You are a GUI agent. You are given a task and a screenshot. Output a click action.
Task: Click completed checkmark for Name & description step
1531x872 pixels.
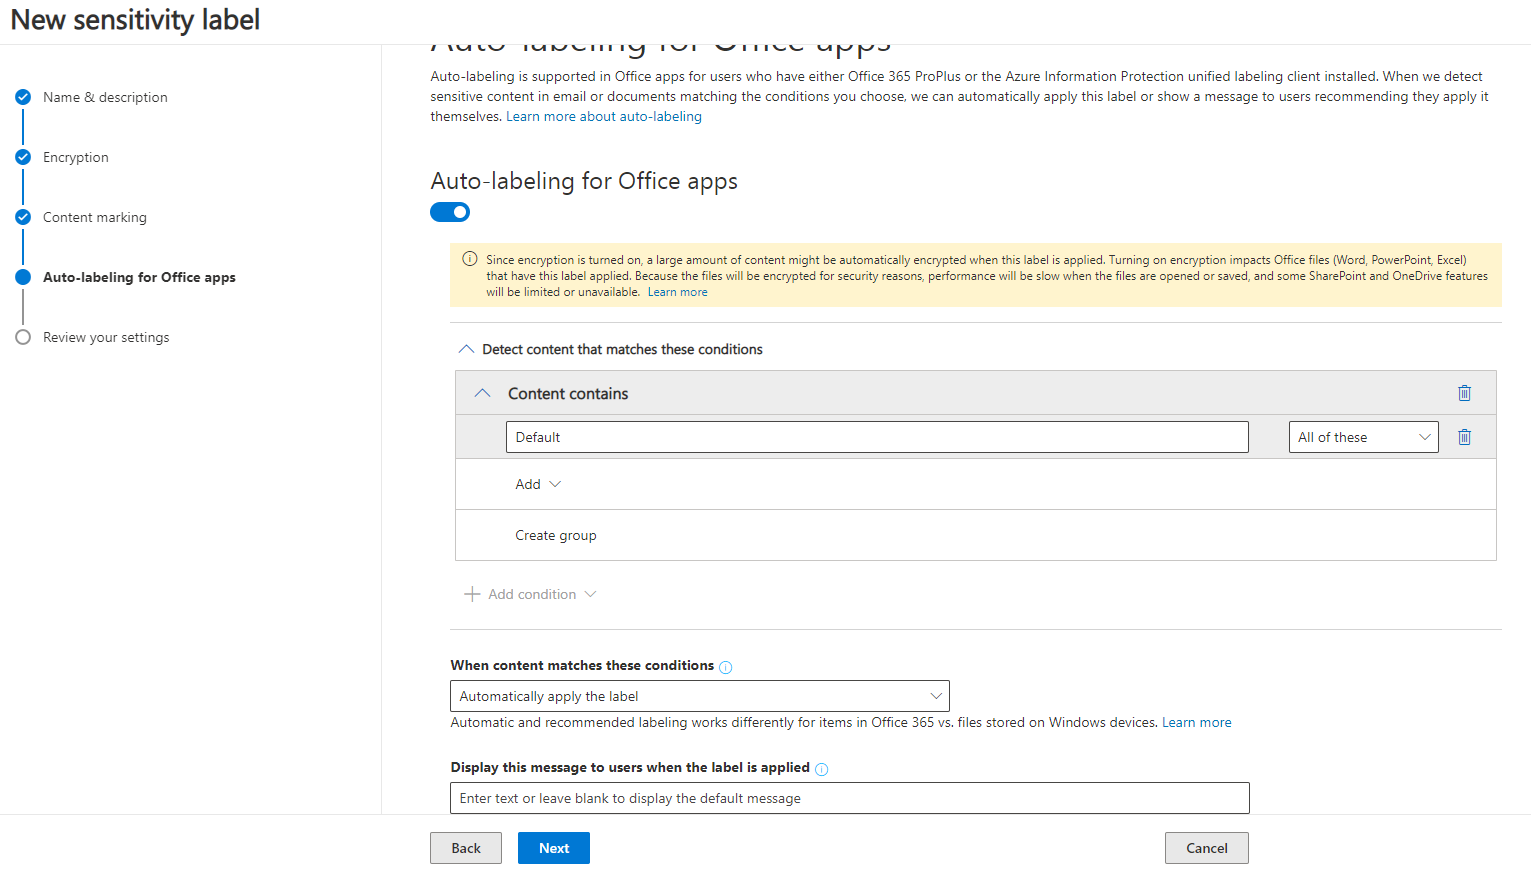[23, 97]
